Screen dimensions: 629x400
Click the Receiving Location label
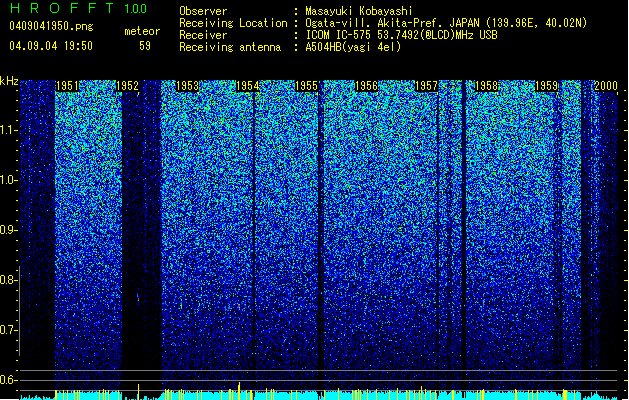point(233,23)
